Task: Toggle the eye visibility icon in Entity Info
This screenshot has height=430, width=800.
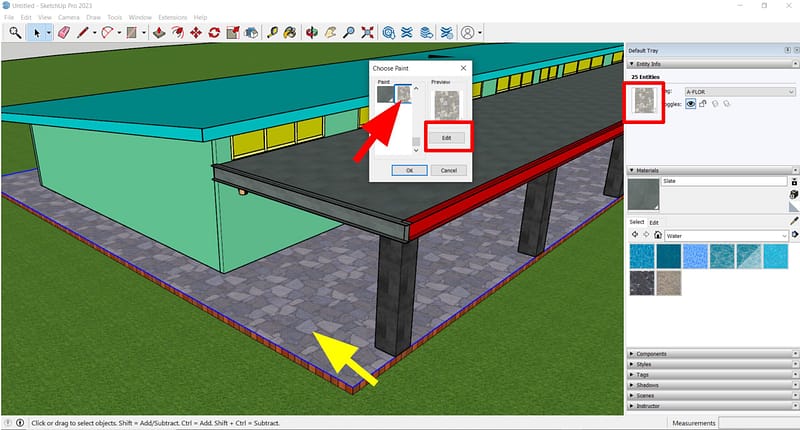Action: (690, 104)
